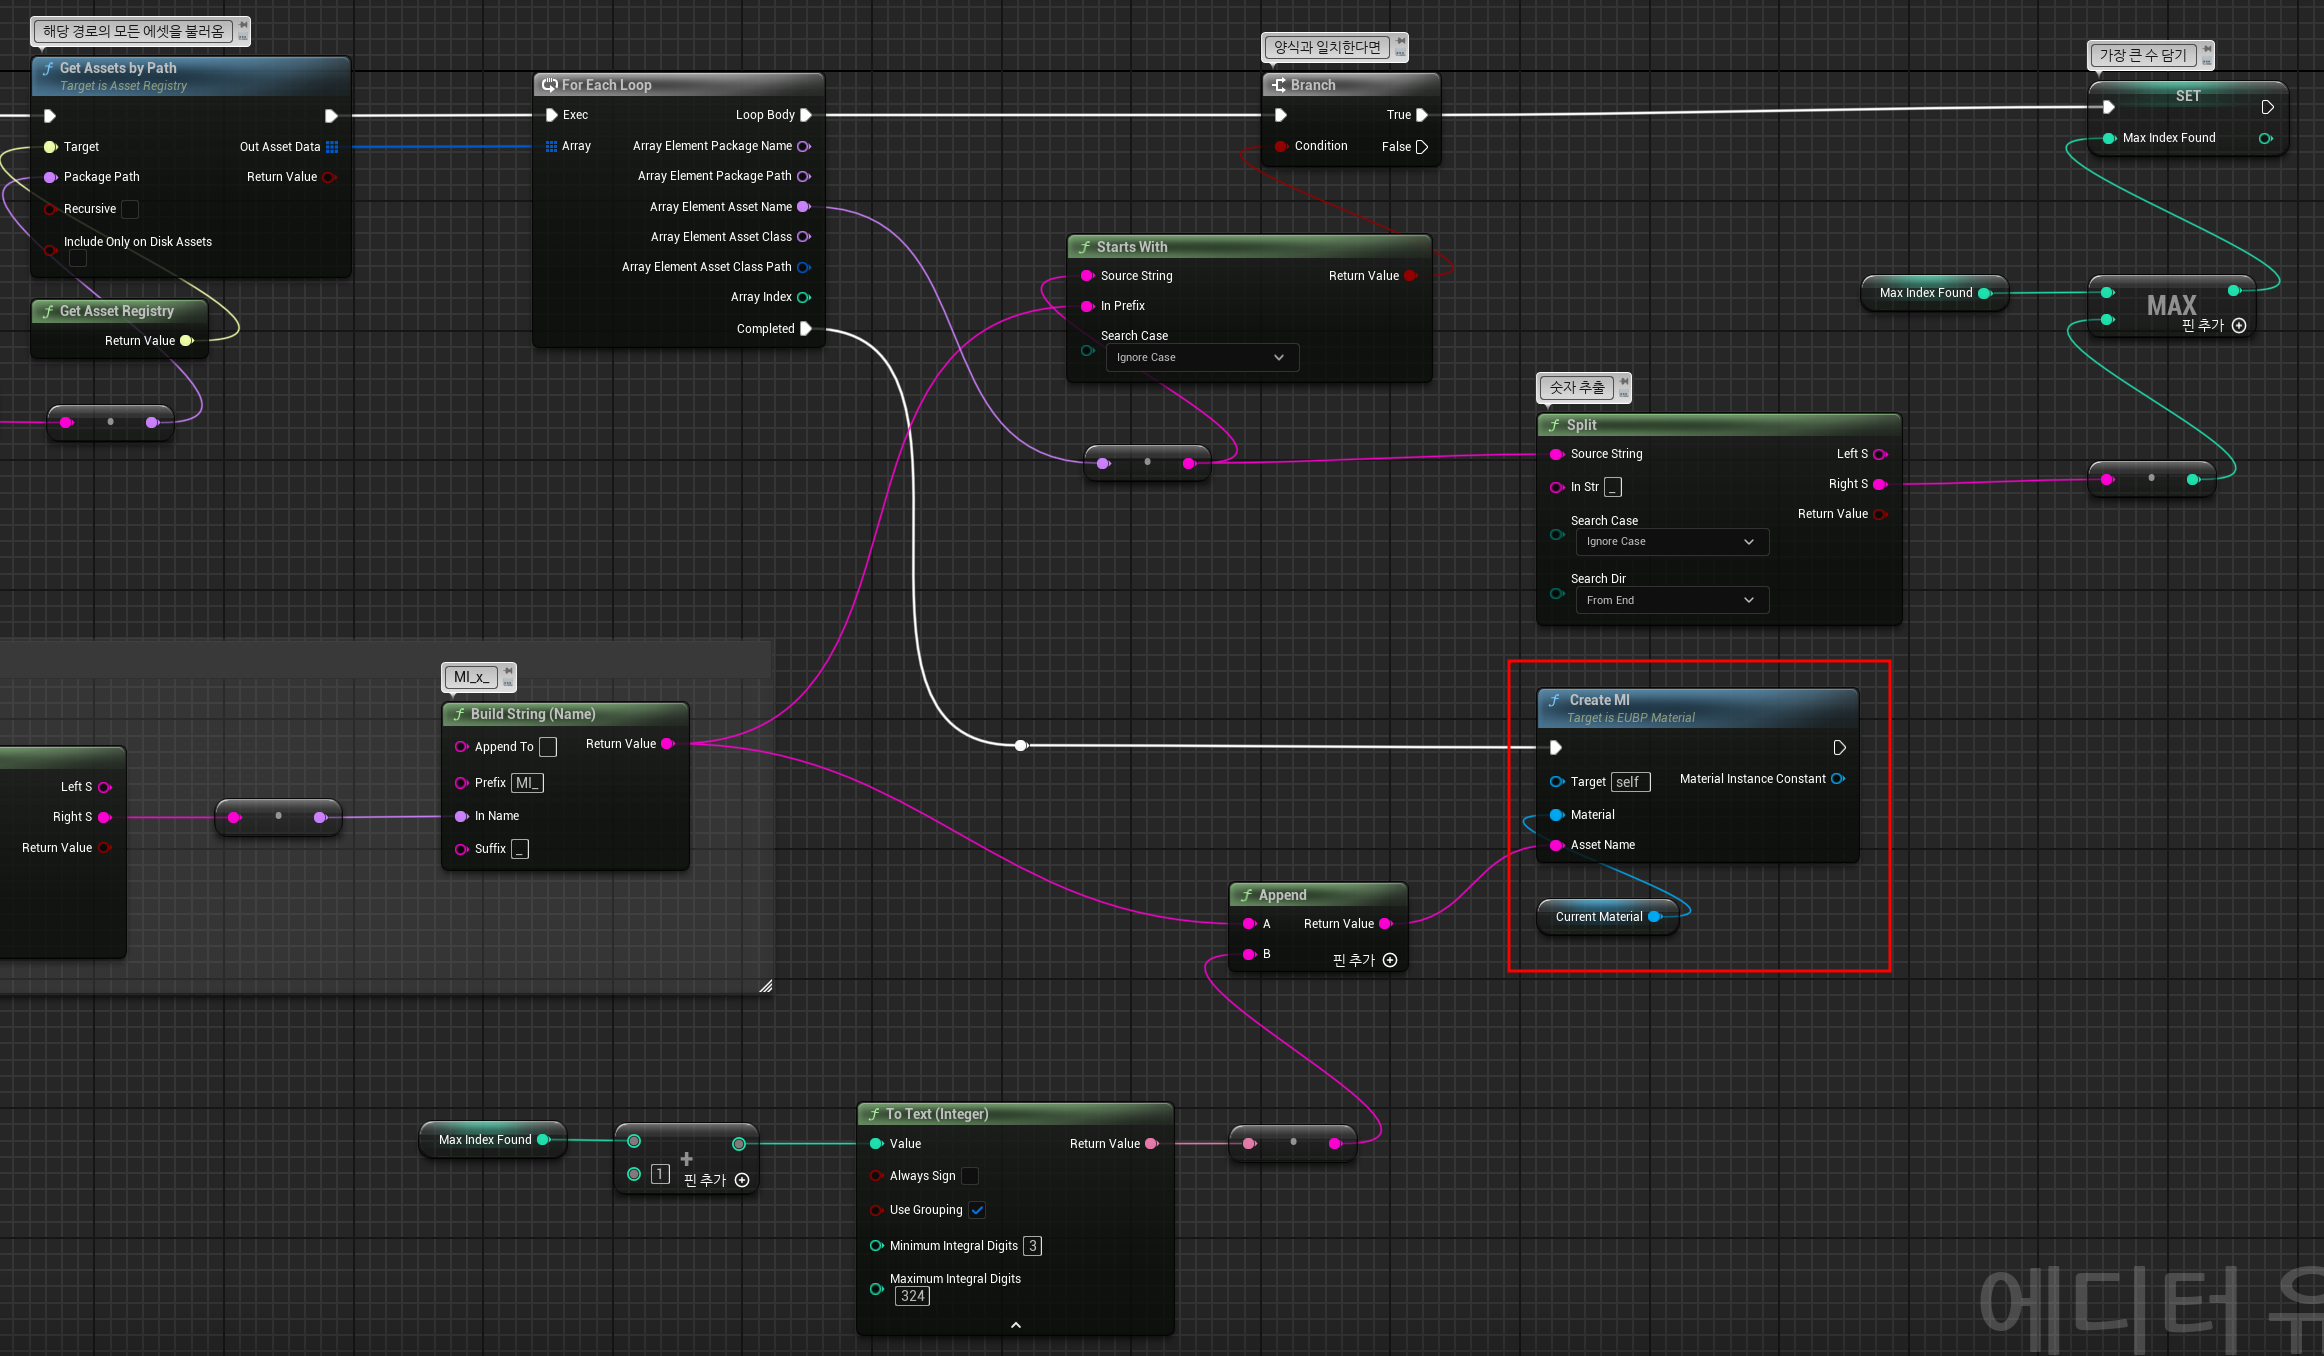Click the add pin icon on MAX node
The width and height of the screenshot is (2324, 1356).
click(2239, 326)
